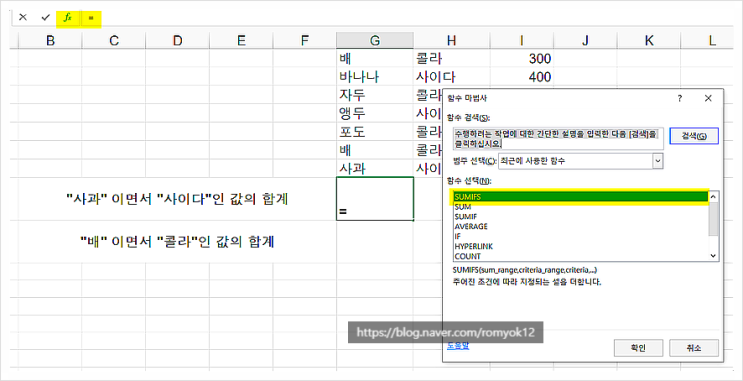Select SUMIF in the function list
Image resolution: width=743 pixels, height=381 pixels.
pyautogui.click(x=580, y=217)
